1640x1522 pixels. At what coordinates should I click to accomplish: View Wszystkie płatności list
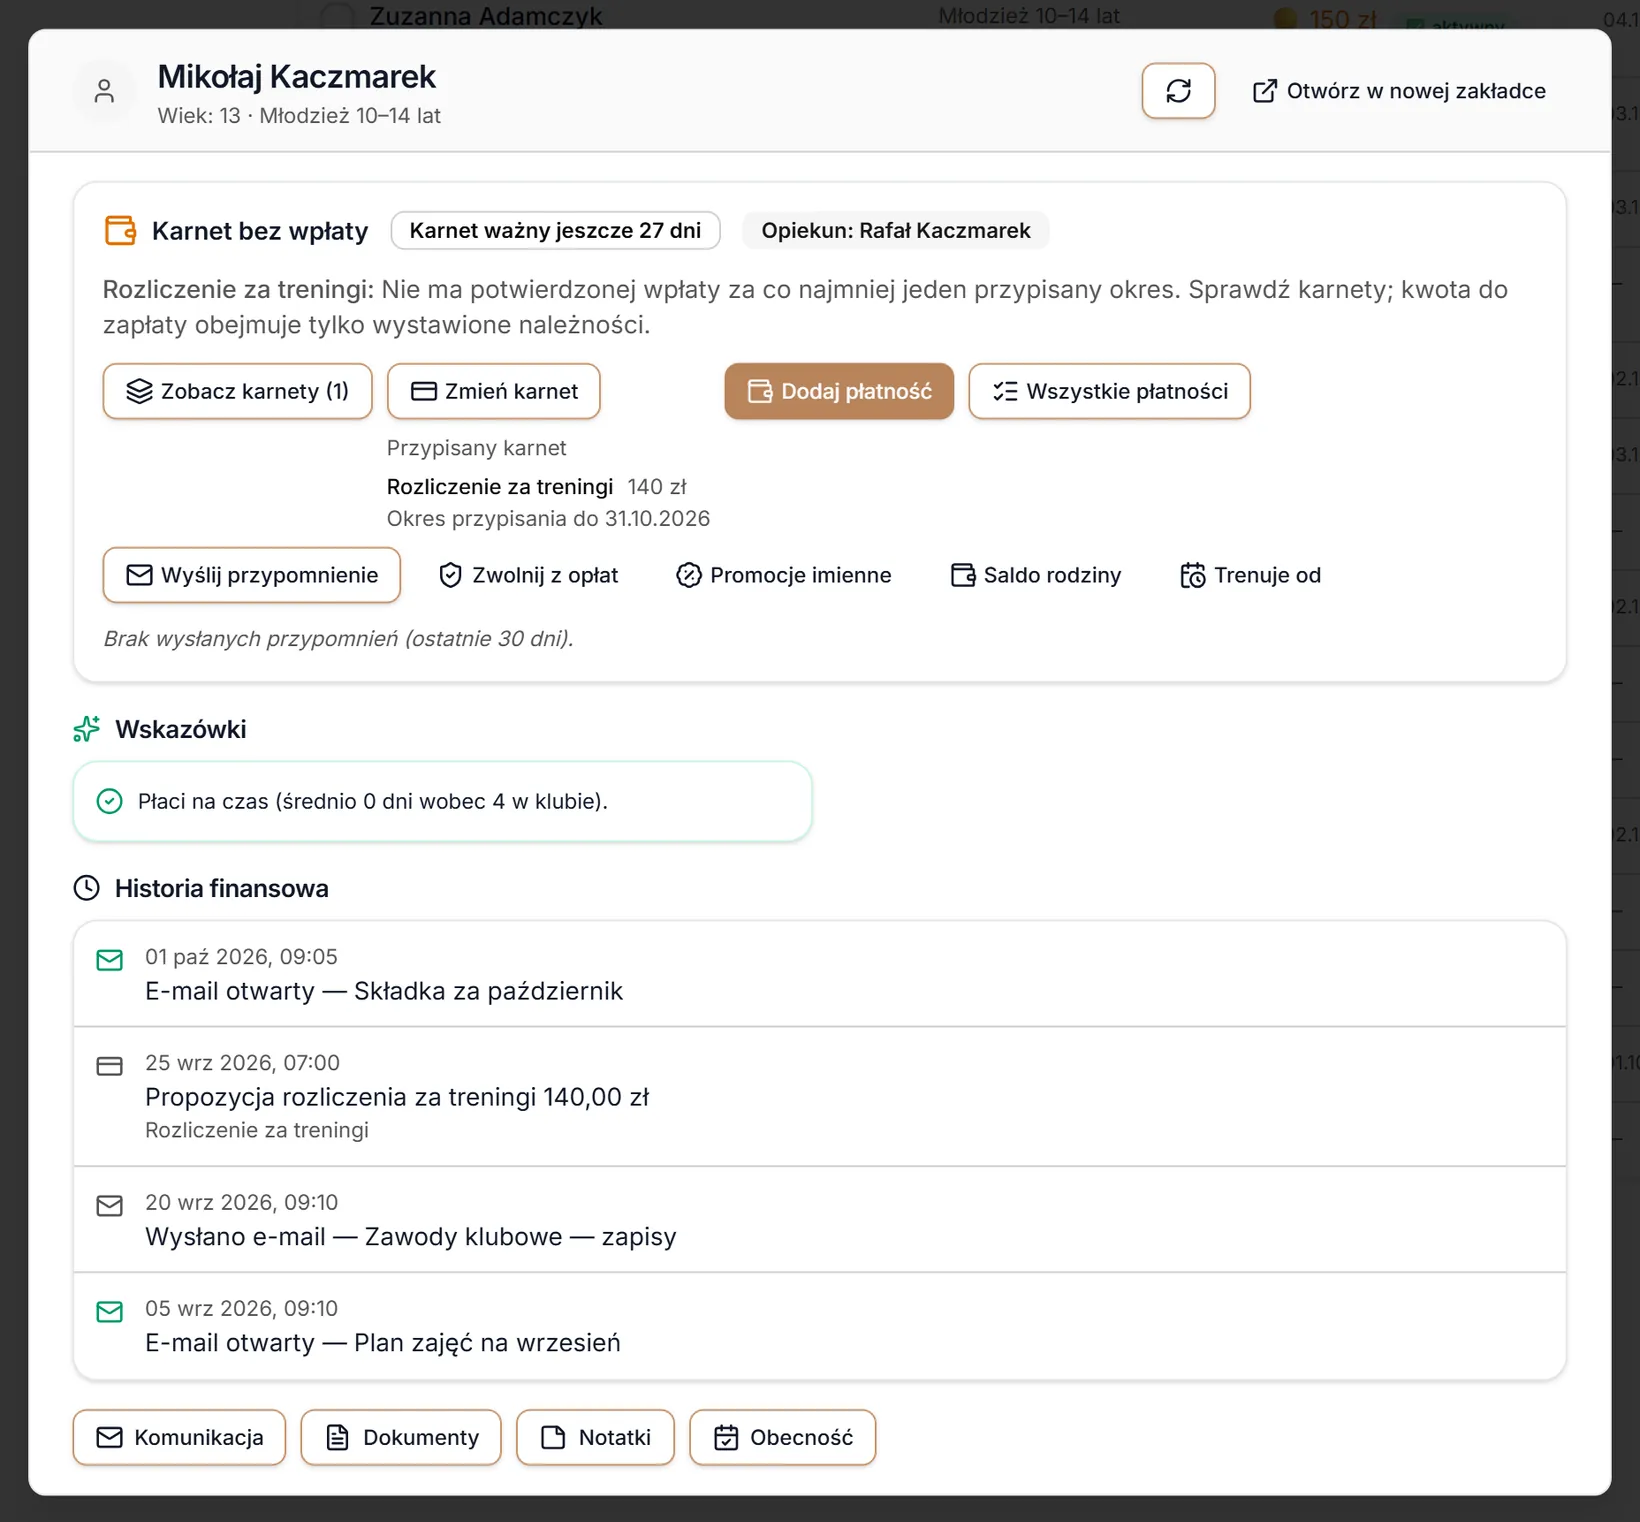1109,391
